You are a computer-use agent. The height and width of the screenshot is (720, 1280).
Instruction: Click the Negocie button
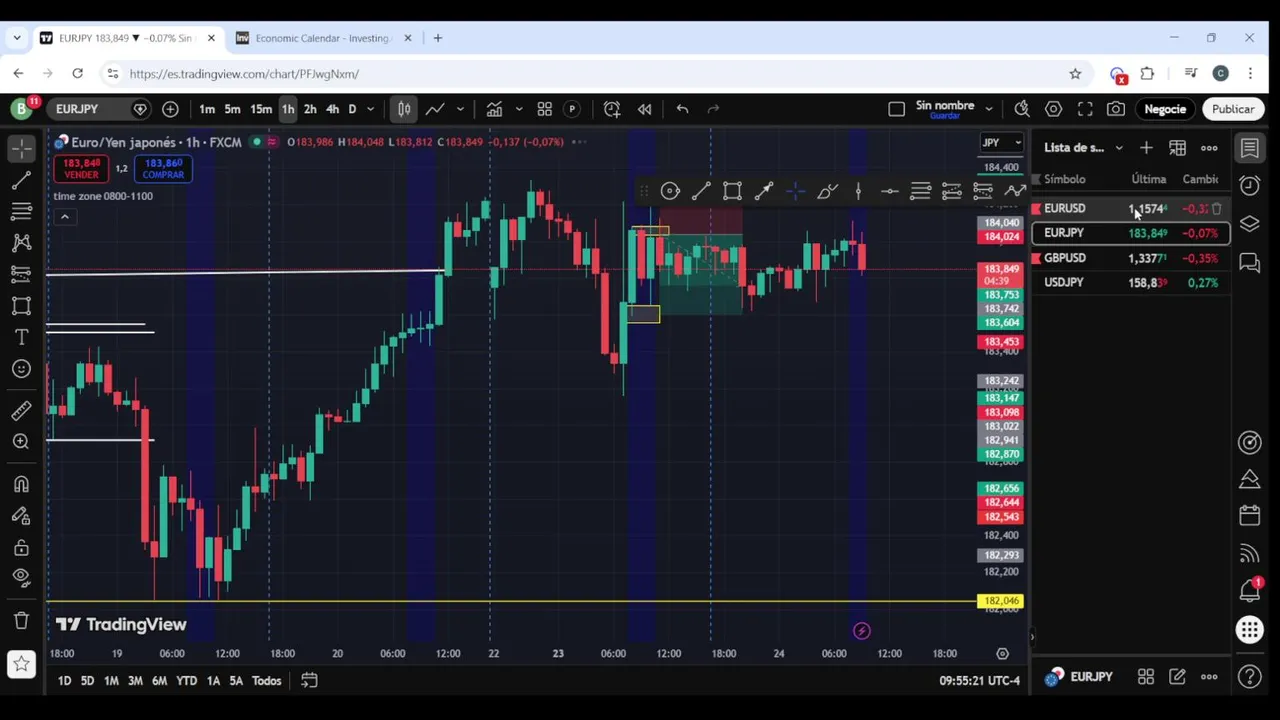(1165, 109)
